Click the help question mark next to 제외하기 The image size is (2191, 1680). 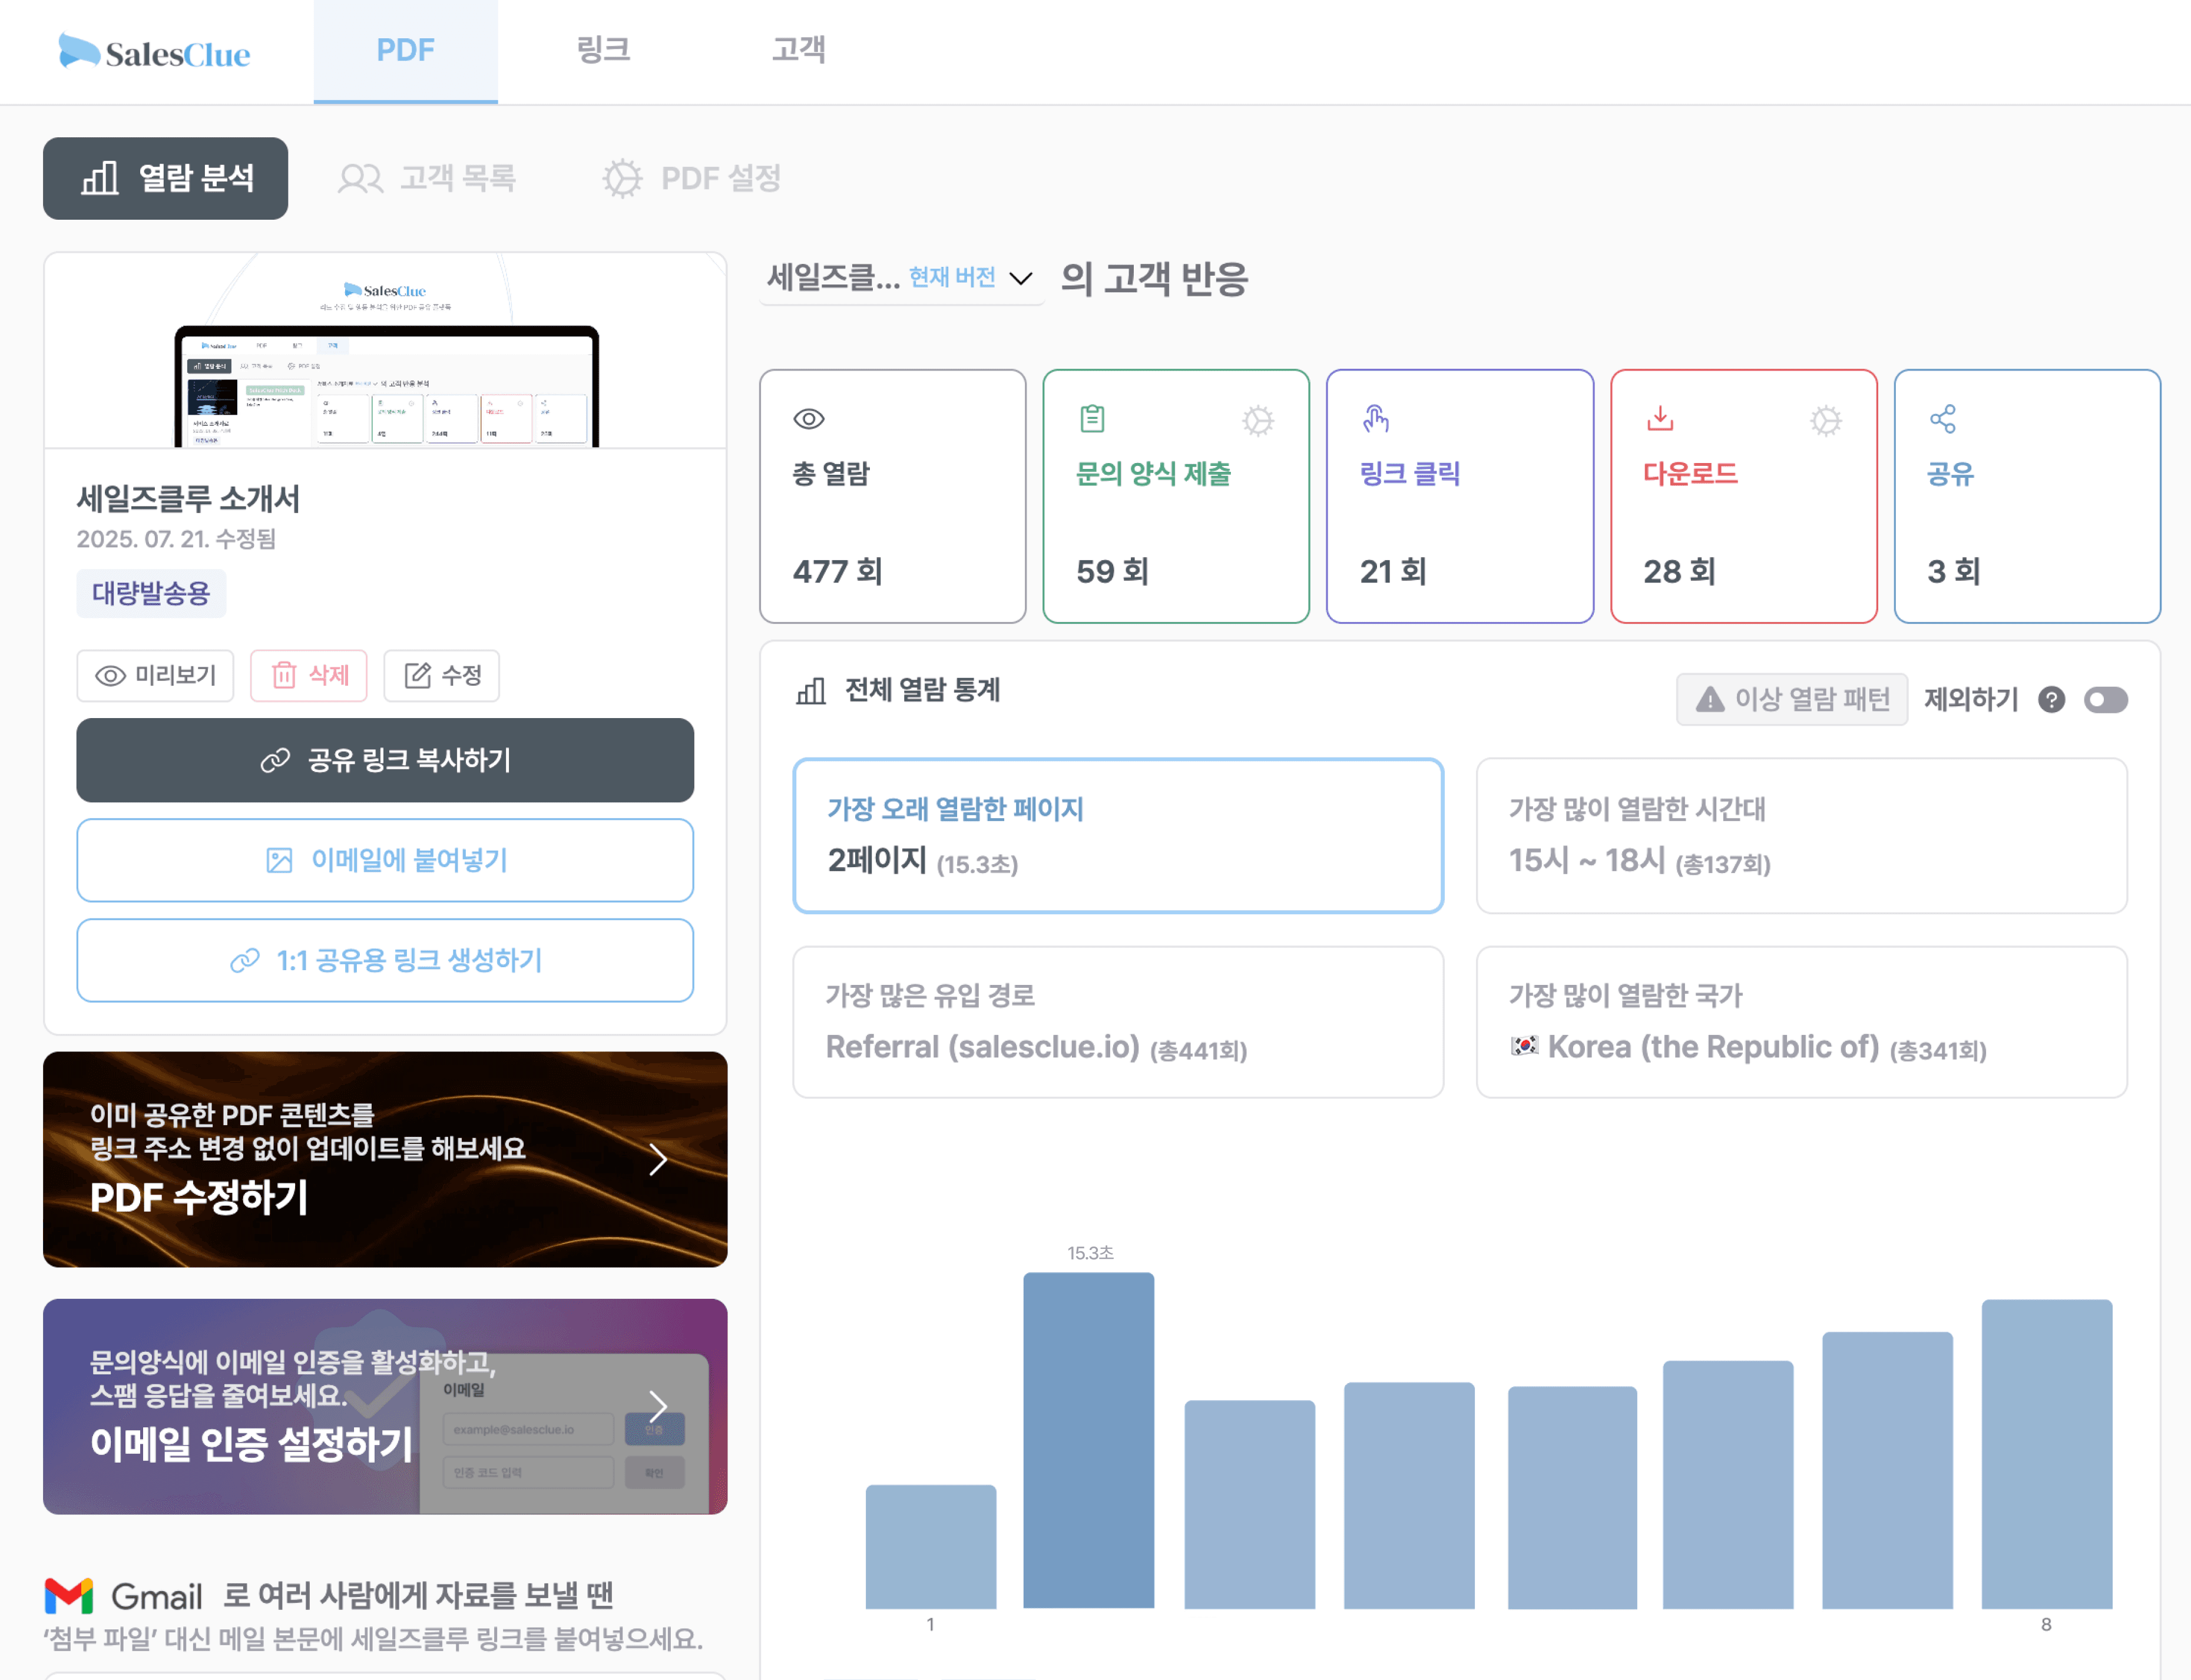coord(2051,700)
